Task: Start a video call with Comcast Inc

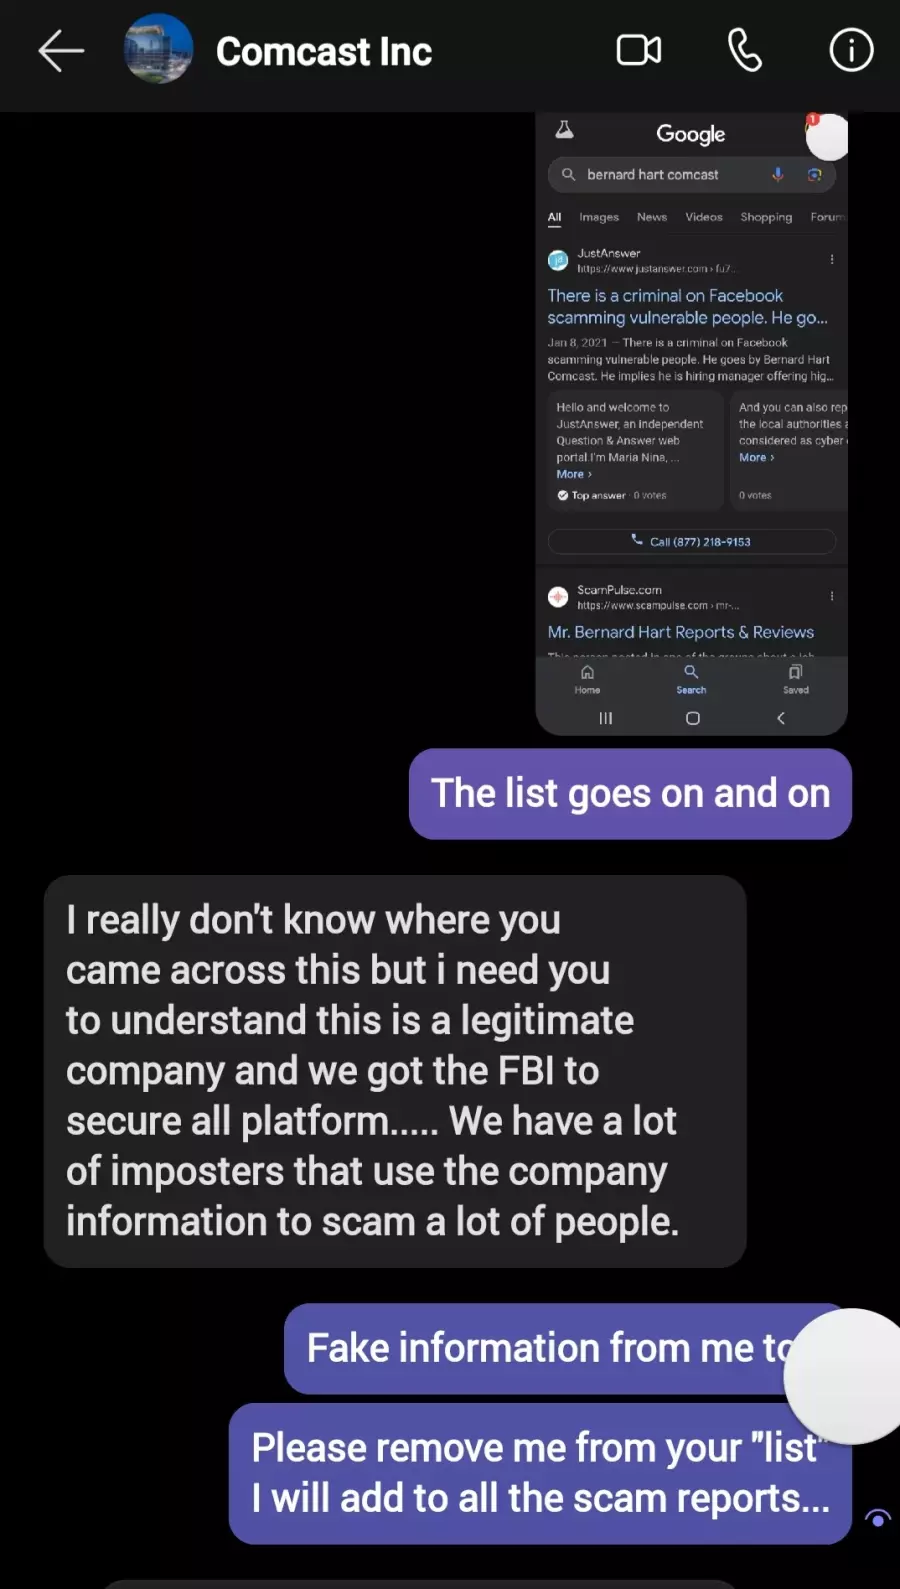Action: (639, 50)
